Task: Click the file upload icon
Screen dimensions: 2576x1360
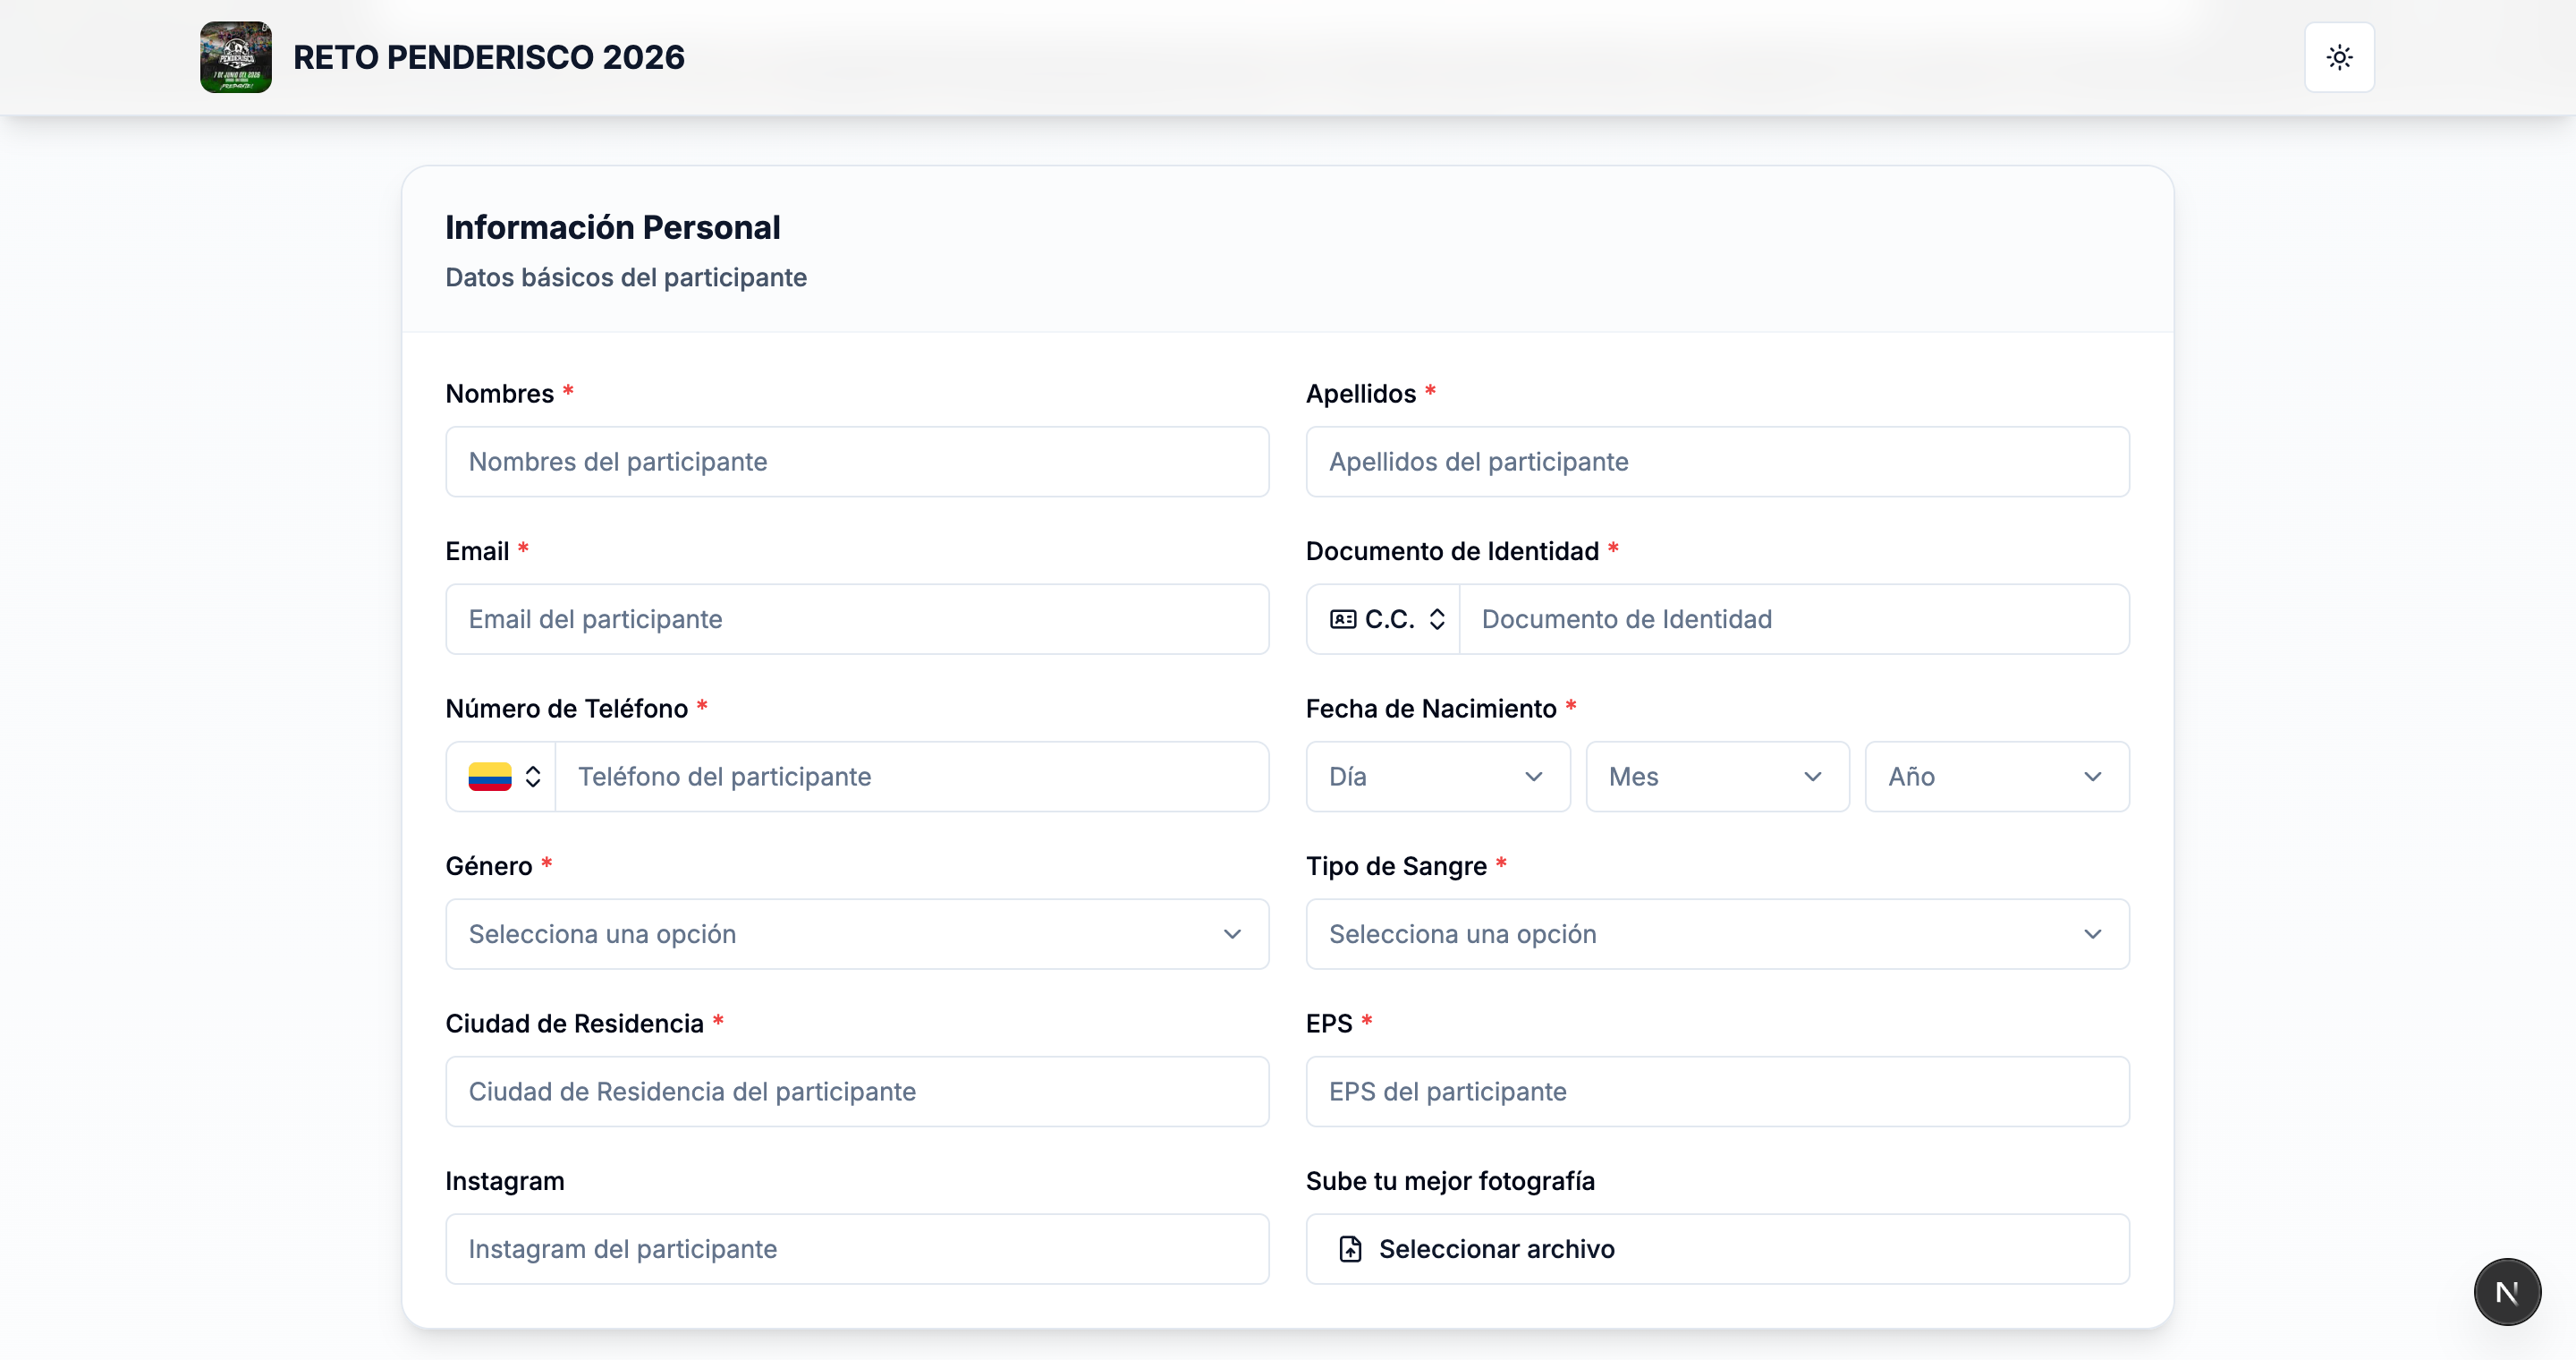Action: [1350, 1249]
